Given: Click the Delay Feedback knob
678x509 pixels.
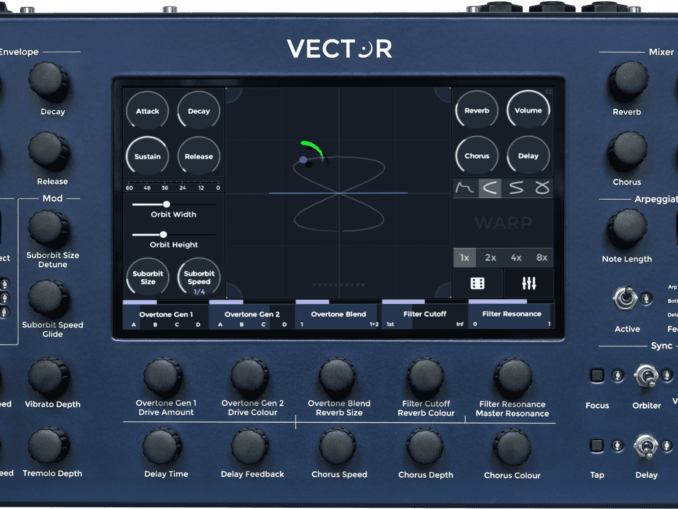Looking at the screenshot, I should 250,447.
